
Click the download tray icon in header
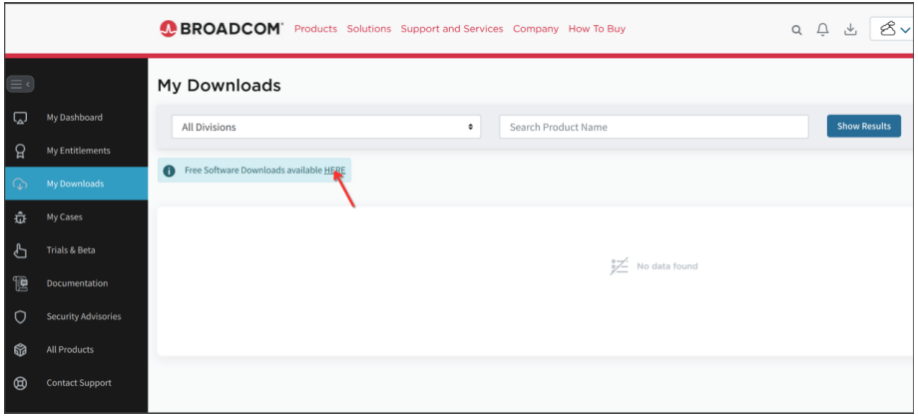click(x=850, y=29)
